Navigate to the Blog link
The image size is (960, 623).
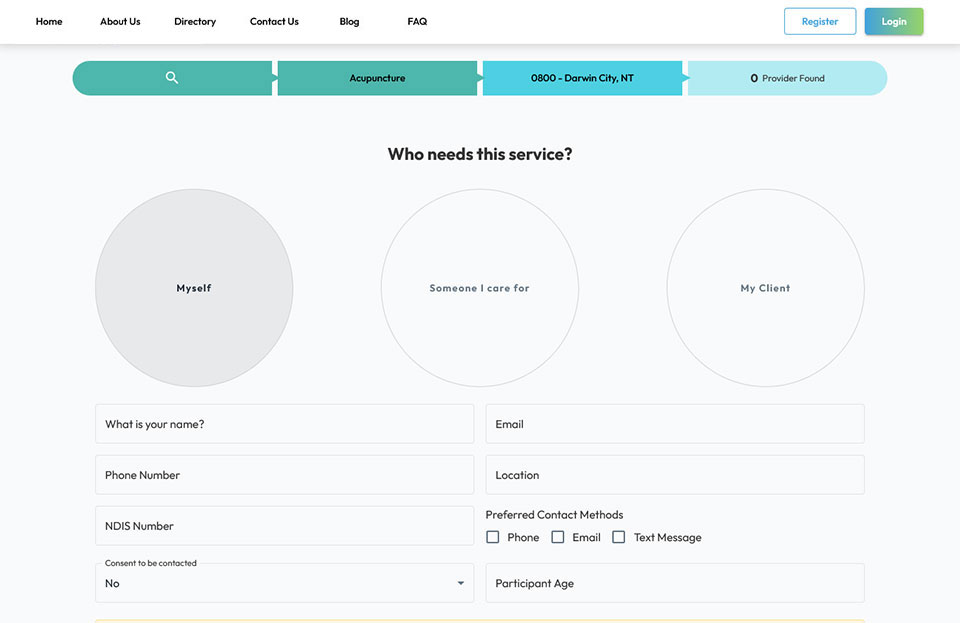click(x=349, y=22)
